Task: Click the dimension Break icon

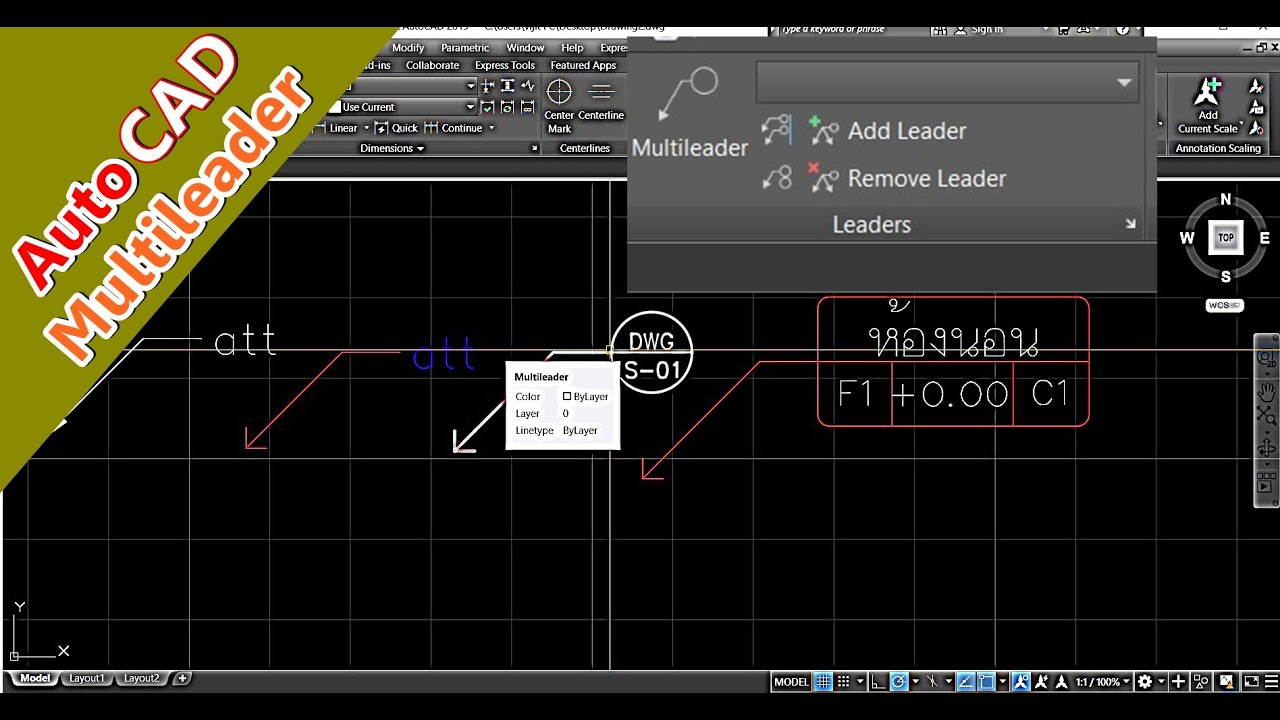Action: pos(488,86)
